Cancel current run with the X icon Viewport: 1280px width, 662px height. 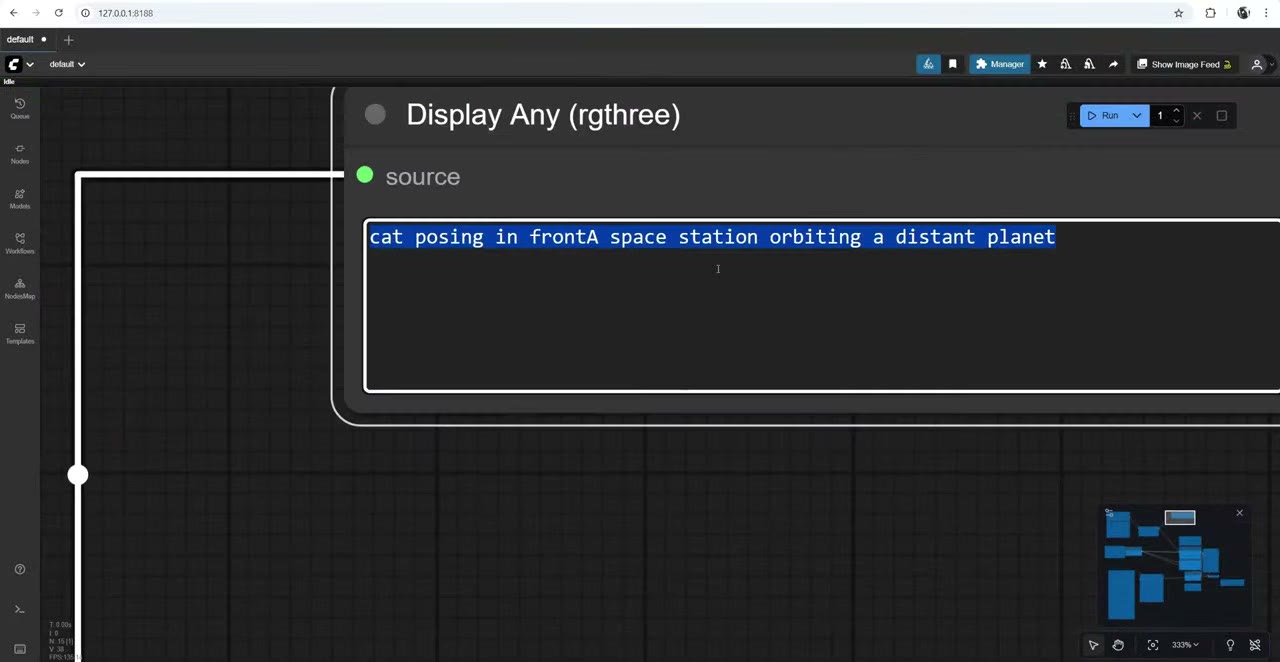pyautogui.click(x=1197, y=116)
